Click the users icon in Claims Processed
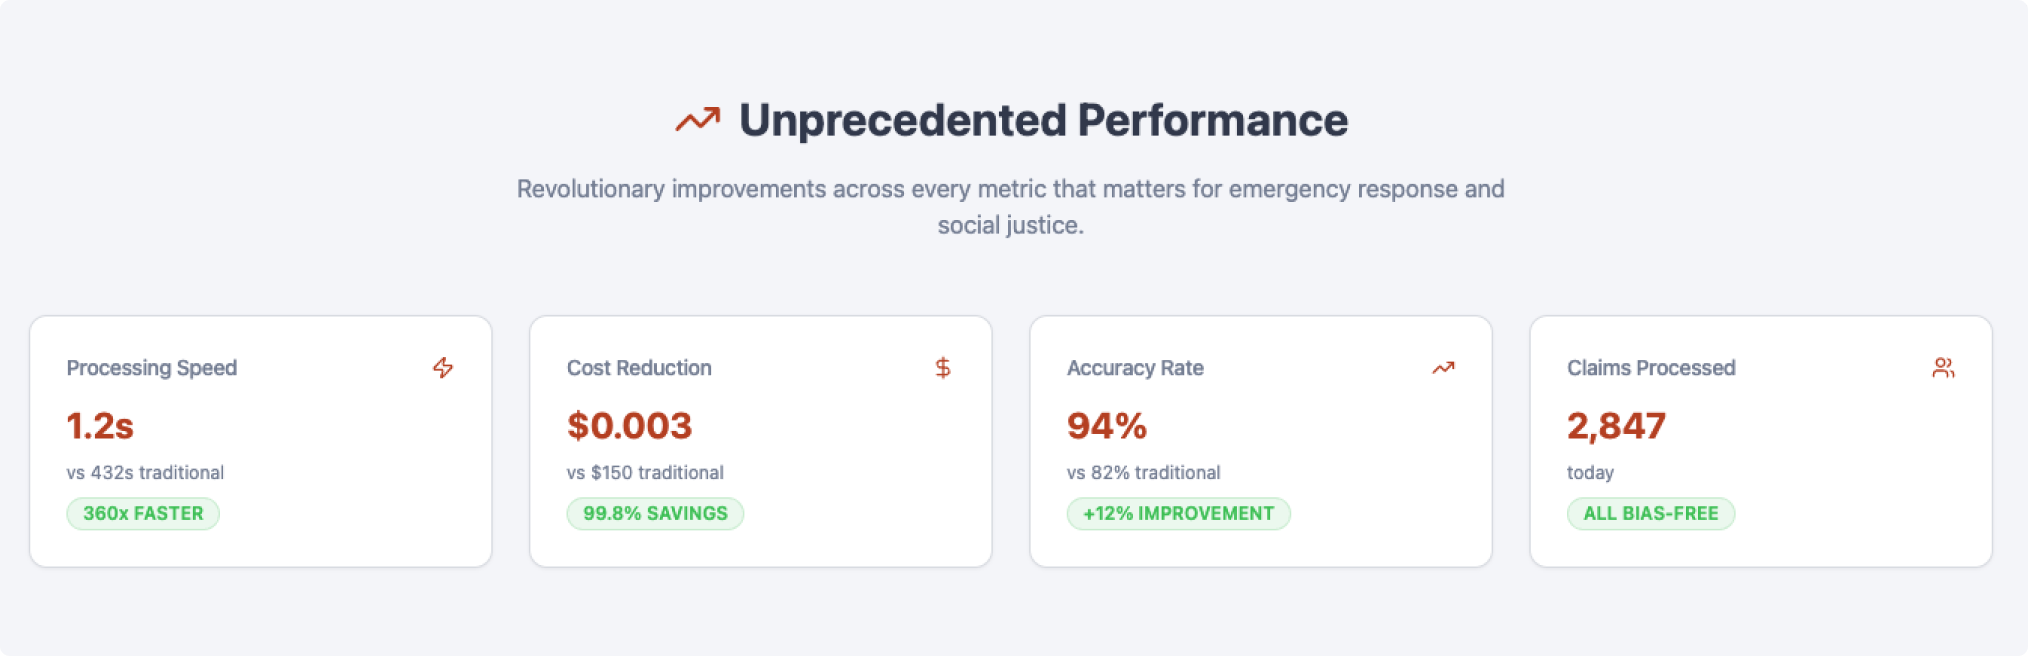The height and width of the screenshot is (656, 2028). pos(1943,368)
